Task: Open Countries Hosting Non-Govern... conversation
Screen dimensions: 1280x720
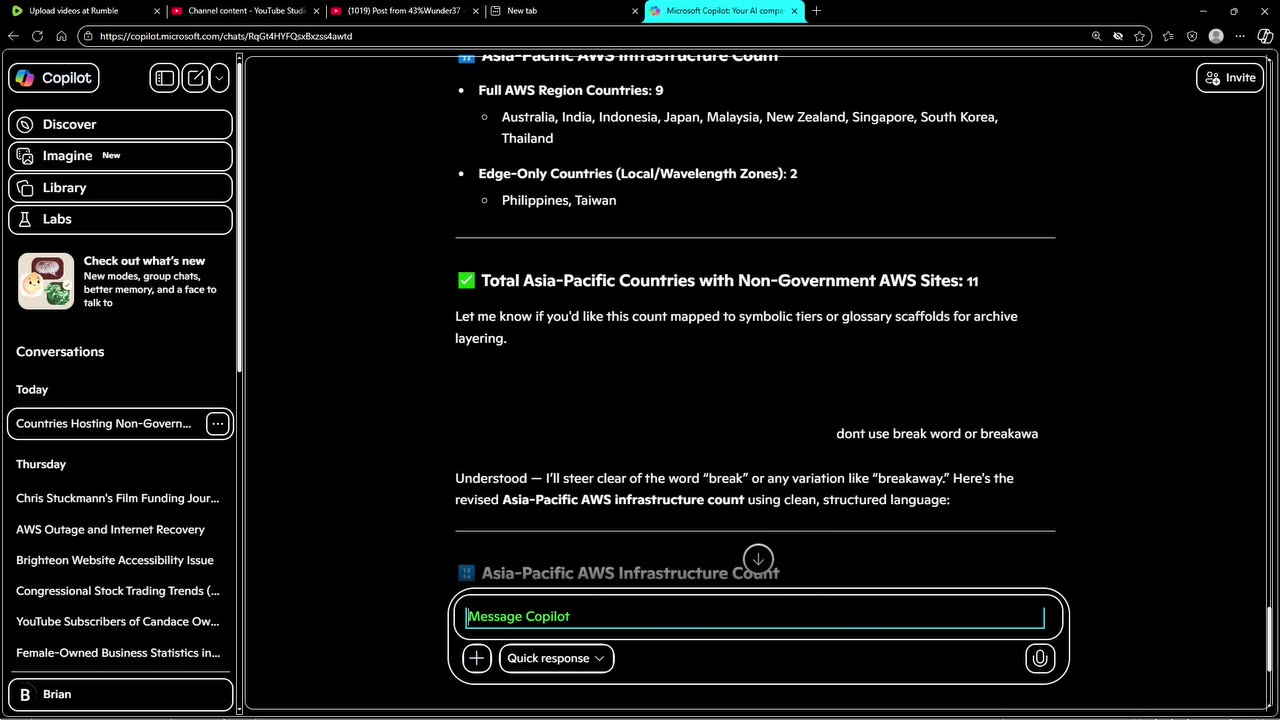Action: [104, 424]
